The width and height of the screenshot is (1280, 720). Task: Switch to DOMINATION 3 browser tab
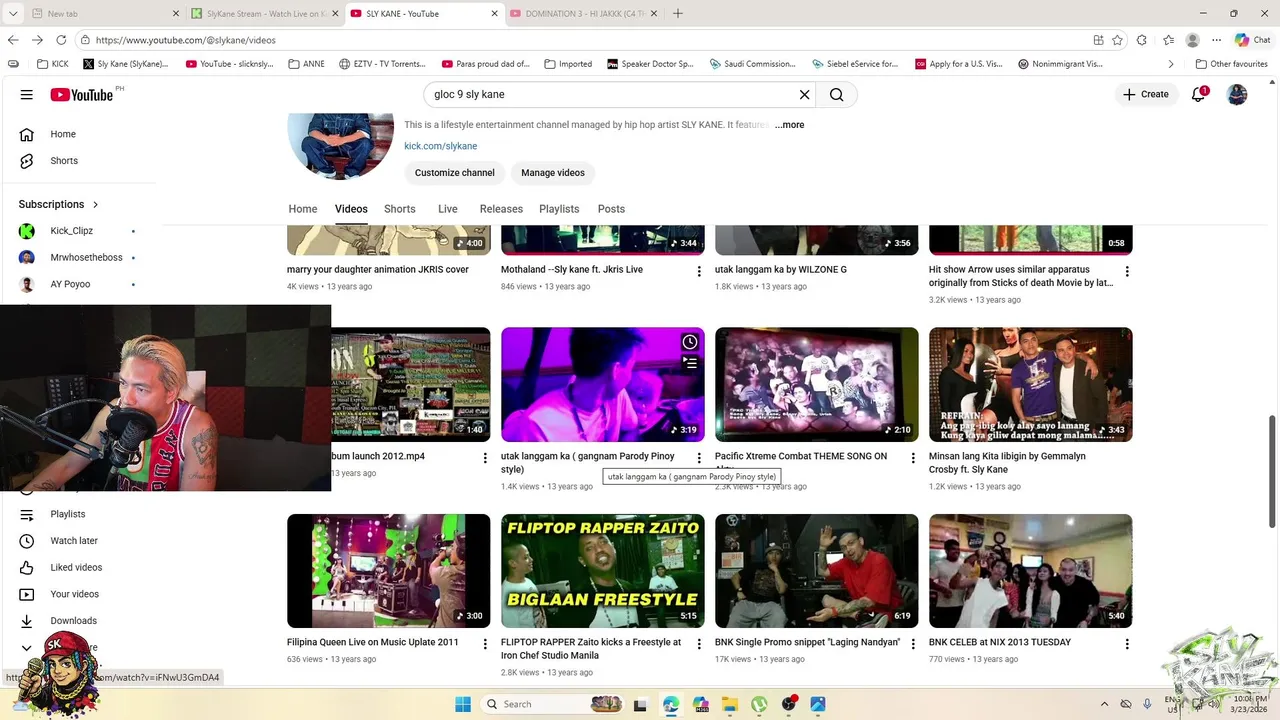point(584,14)
